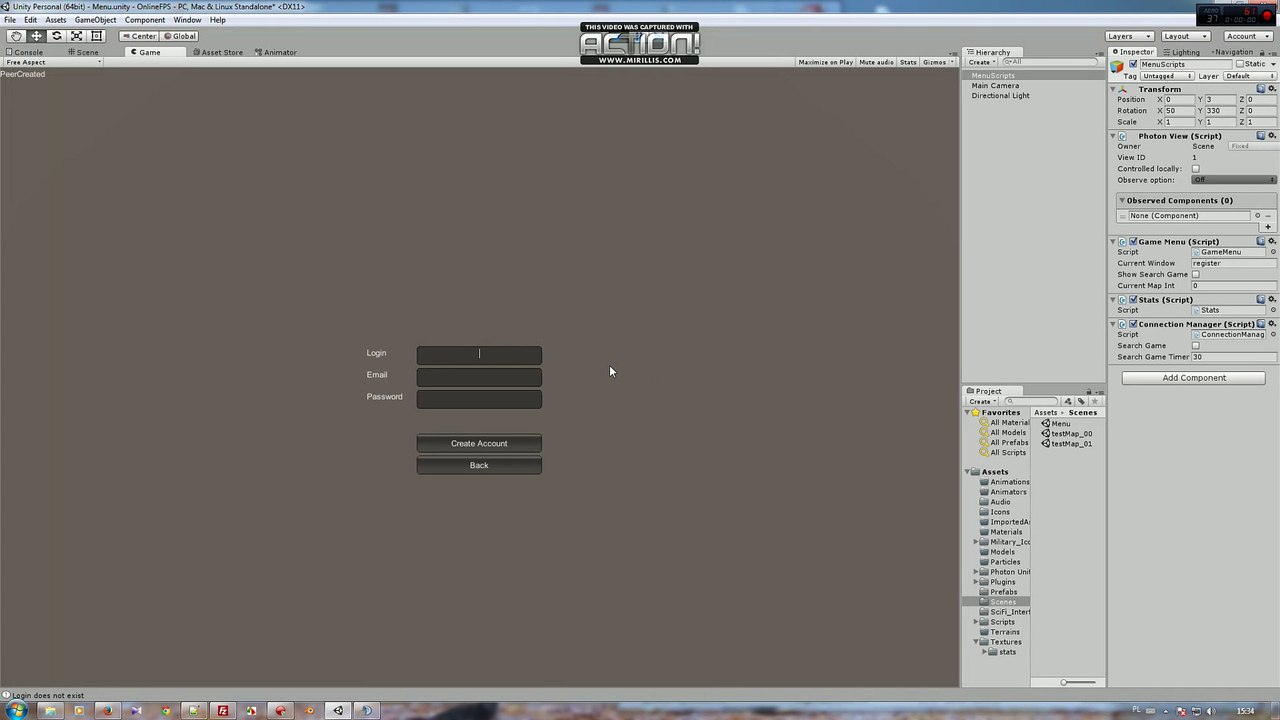This screenshot has width=1280, height=720.
Task: Select the Hand tool in the toolbar
Action: click(x=16, y=36)
